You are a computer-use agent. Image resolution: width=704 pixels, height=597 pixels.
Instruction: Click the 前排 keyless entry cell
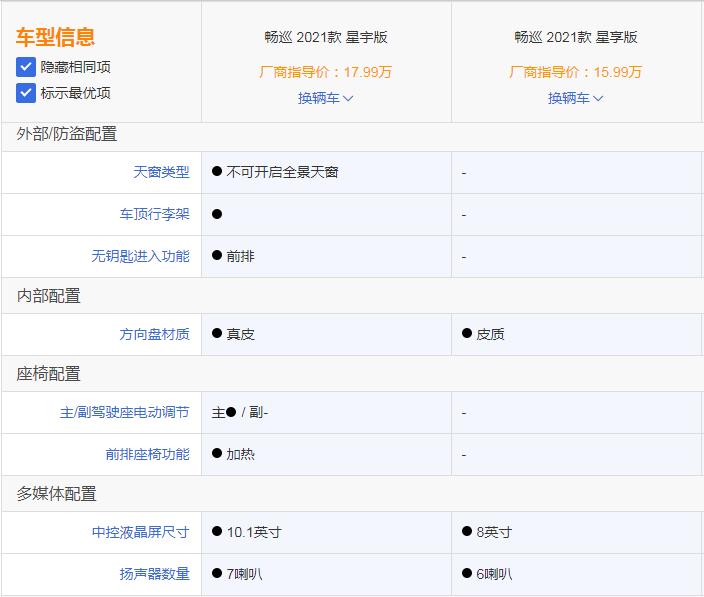click(326, 257)
